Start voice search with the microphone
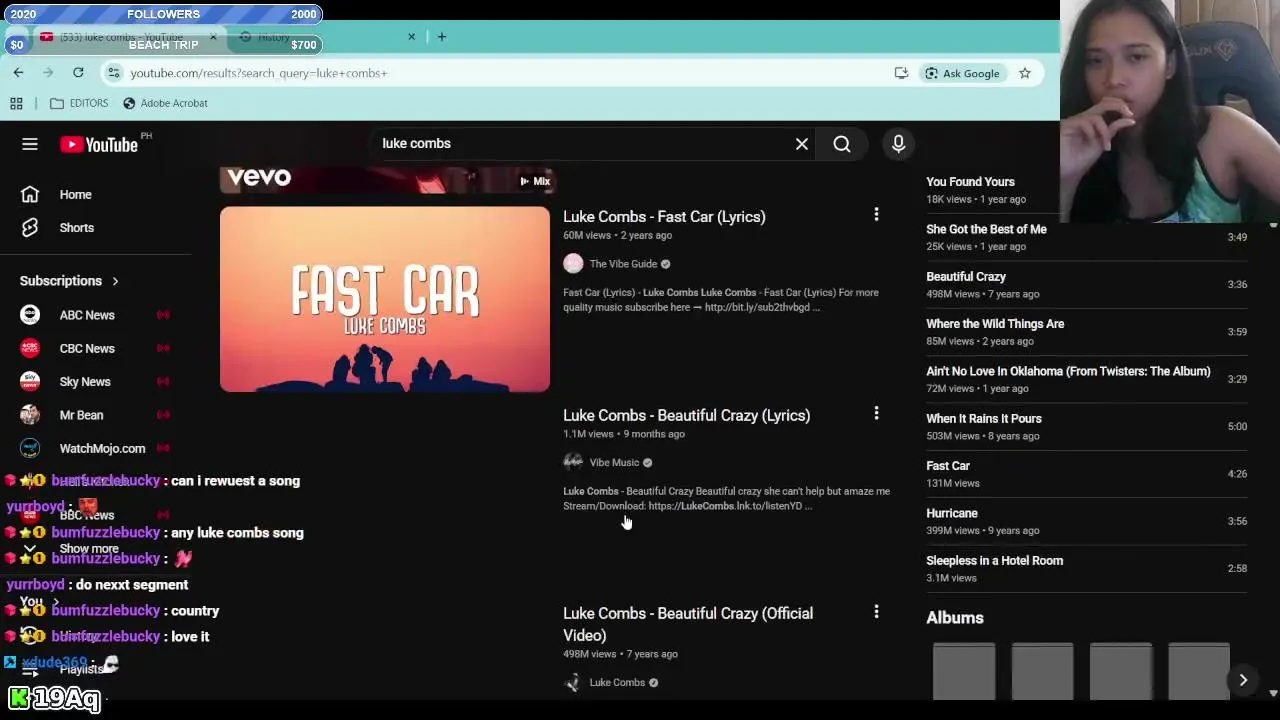Viewport: 1280px width, 720px height. [898, 144]
